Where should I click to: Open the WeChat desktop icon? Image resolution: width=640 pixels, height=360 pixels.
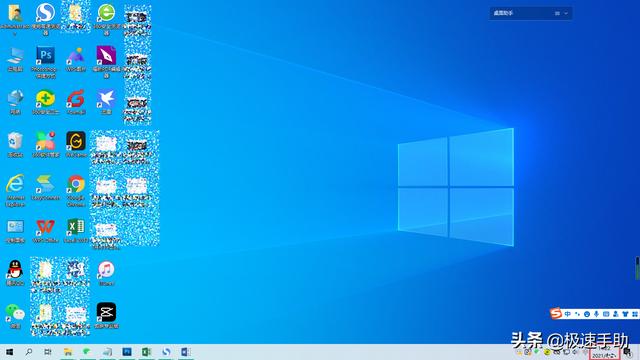point(15,316)
